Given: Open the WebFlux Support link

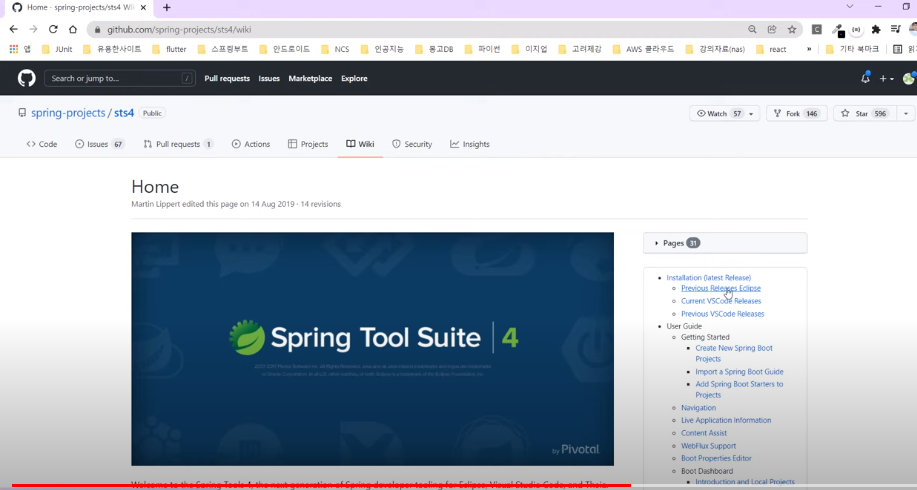Looking at the screenshot, I should pyautogui.click(x=708, y=446).
